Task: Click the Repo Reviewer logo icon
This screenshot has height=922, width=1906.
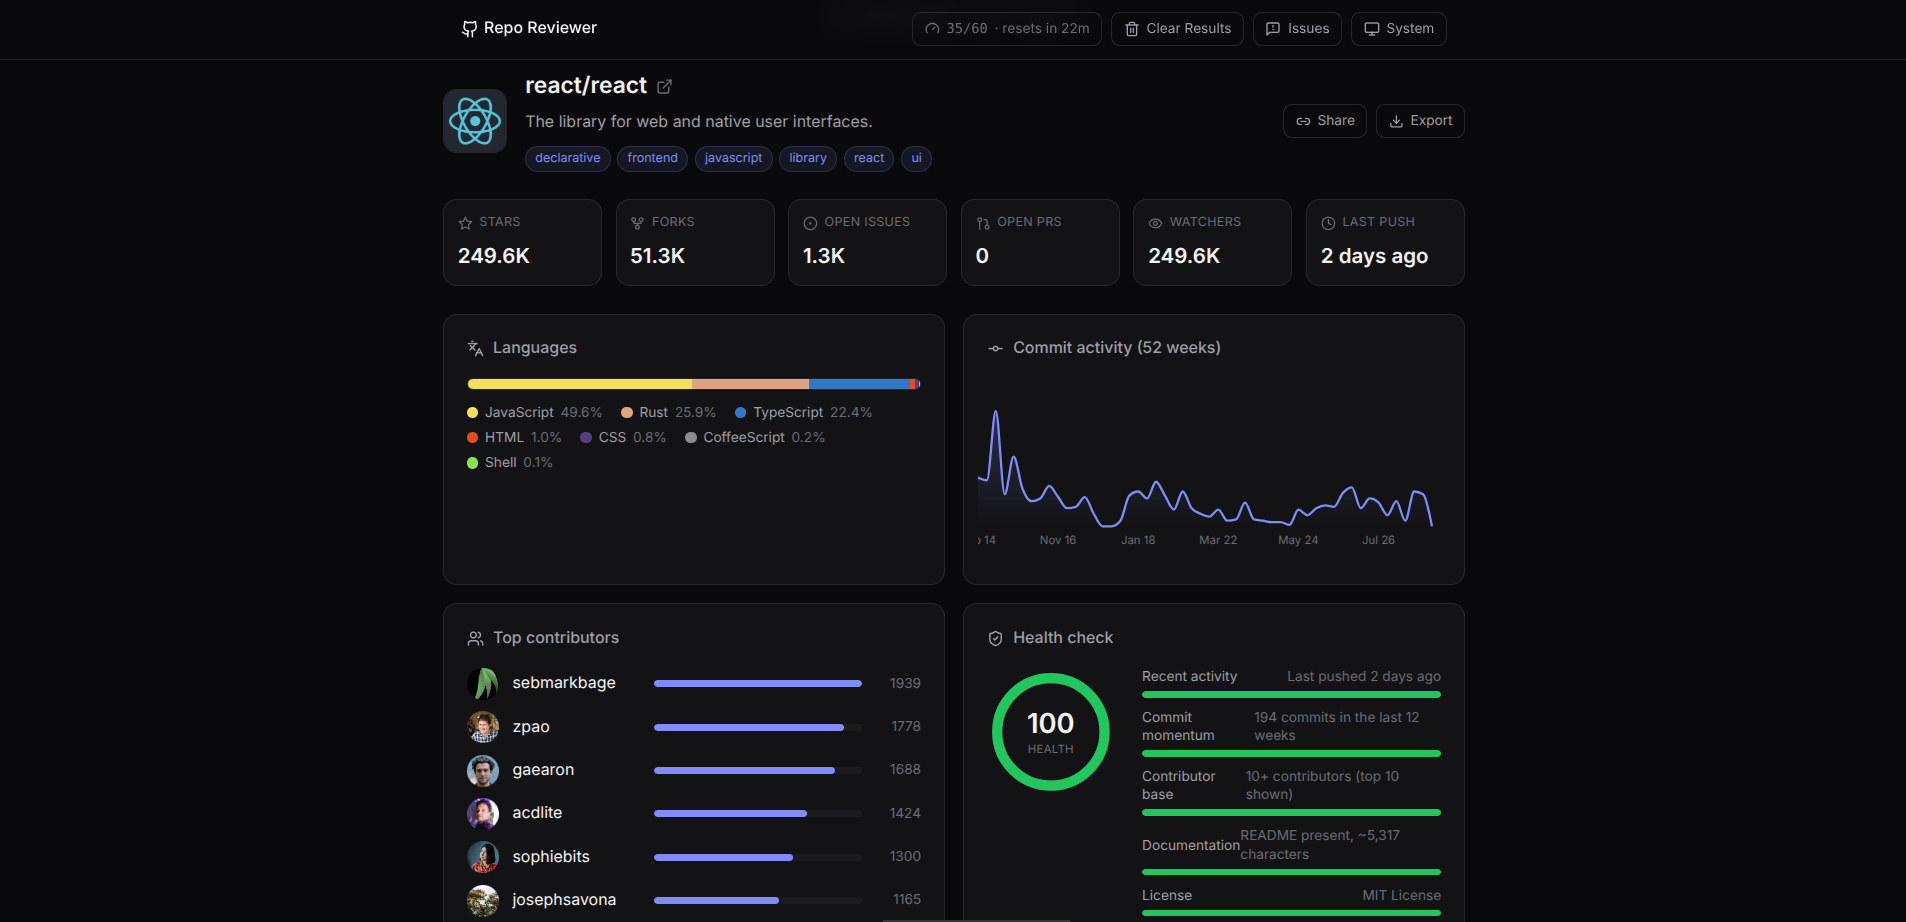Action: click(469, 29)
